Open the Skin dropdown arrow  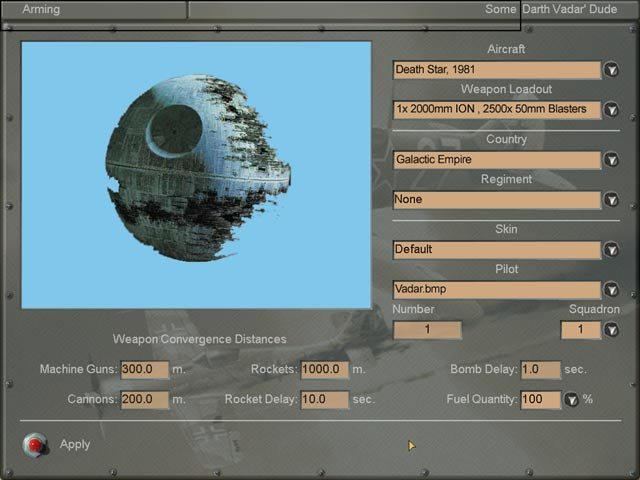coord(611,249)
